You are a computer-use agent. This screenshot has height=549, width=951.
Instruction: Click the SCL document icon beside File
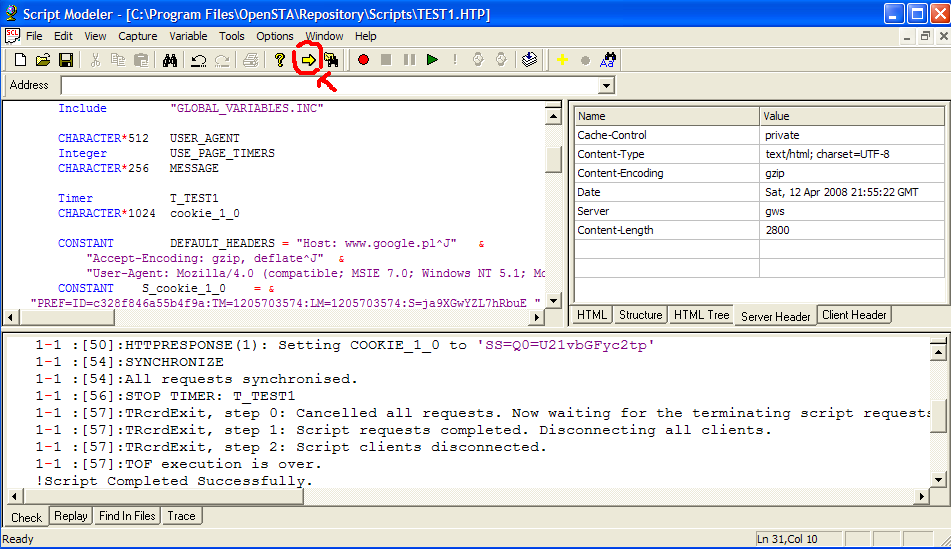(12, 36)
